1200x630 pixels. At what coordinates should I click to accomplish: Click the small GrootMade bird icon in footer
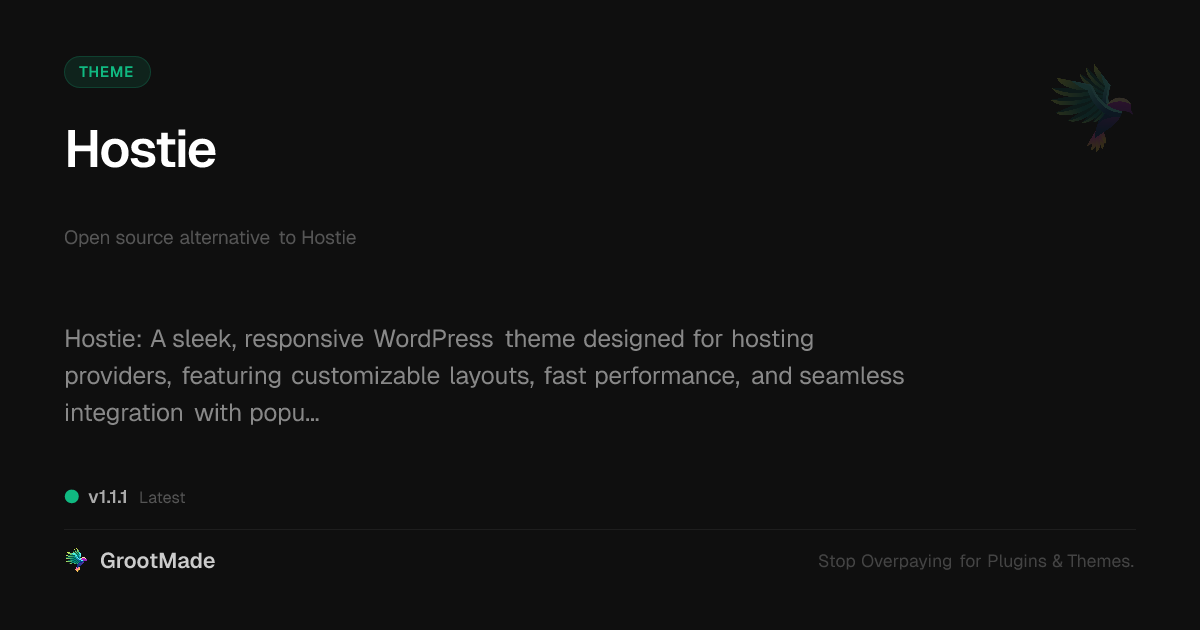(76, 561)
